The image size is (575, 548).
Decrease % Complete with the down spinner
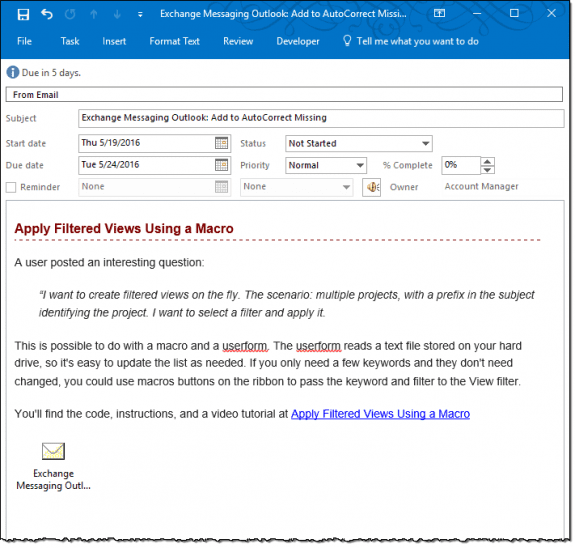tap(487, 170)
